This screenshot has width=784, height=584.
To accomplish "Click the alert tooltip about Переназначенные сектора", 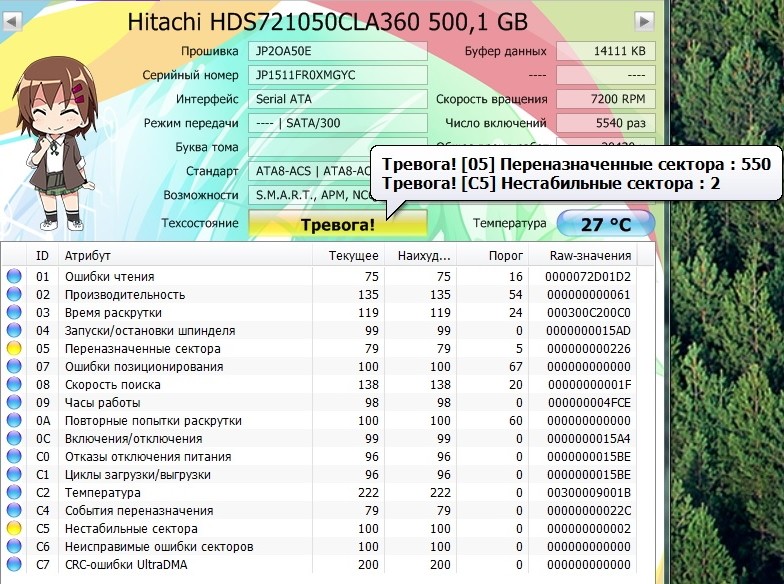I will click(576, 174).
